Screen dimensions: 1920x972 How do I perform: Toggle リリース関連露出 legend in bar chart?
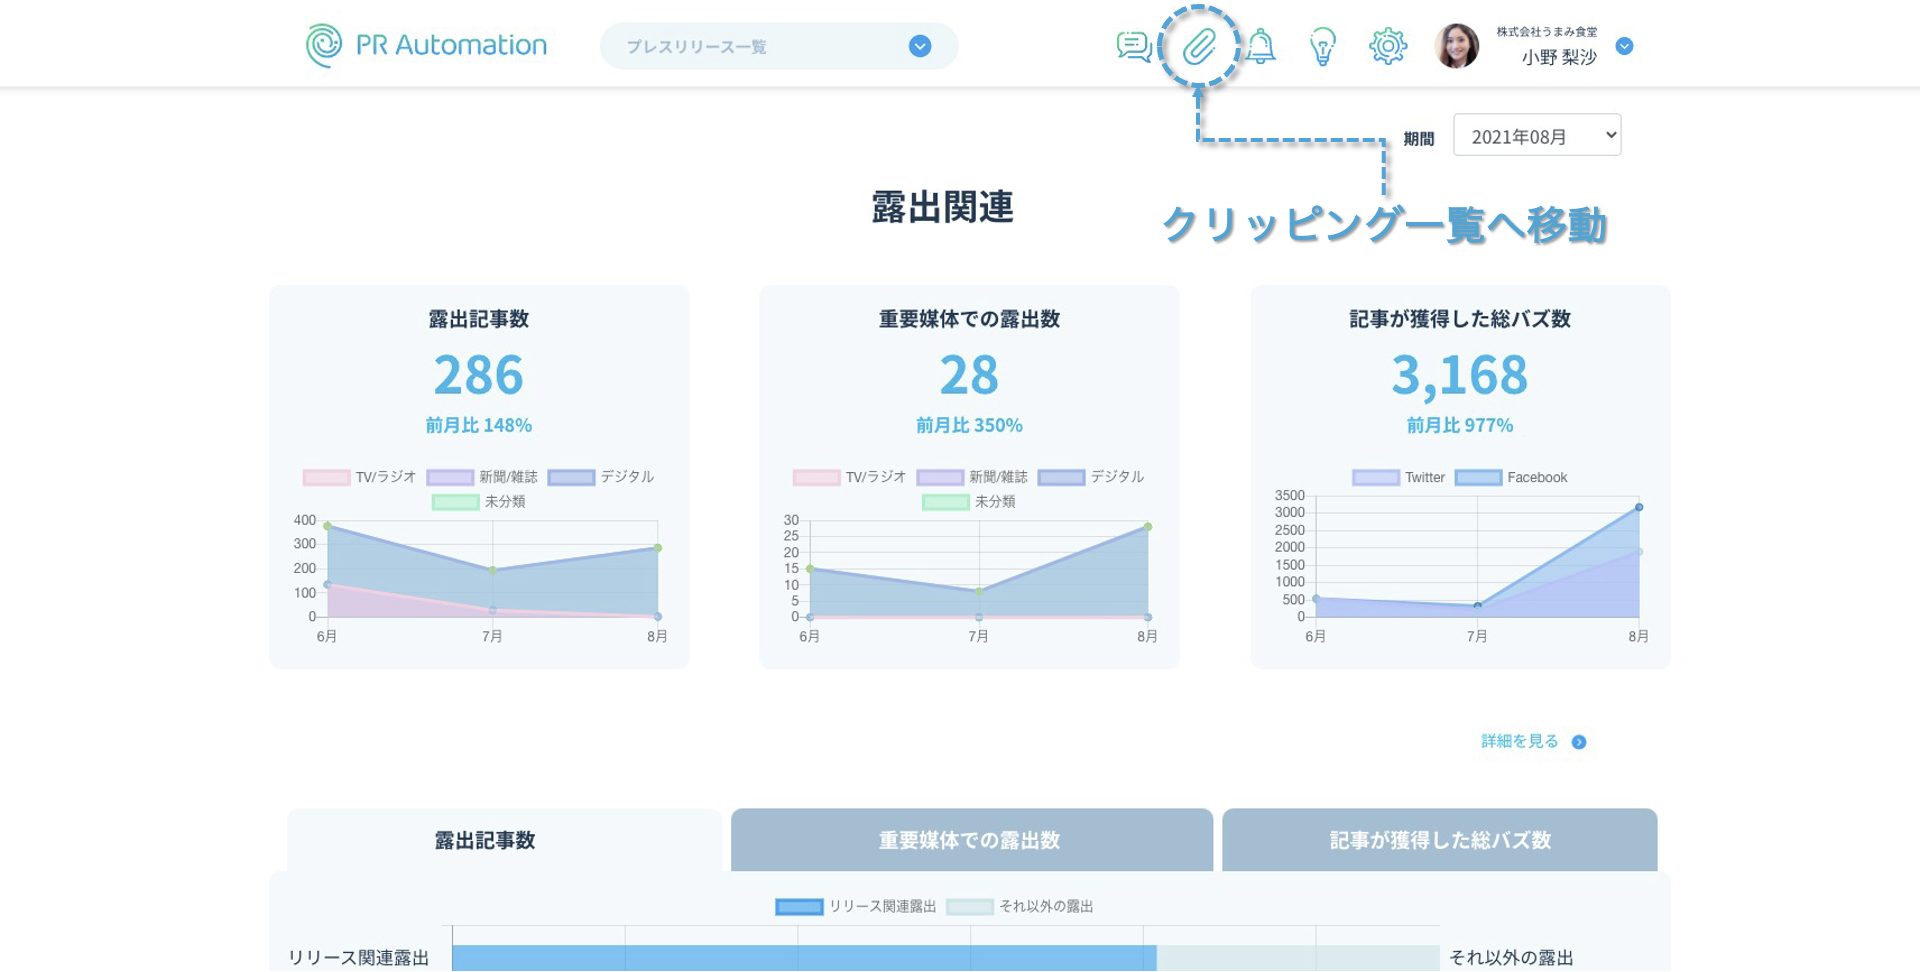click(855, 907)
